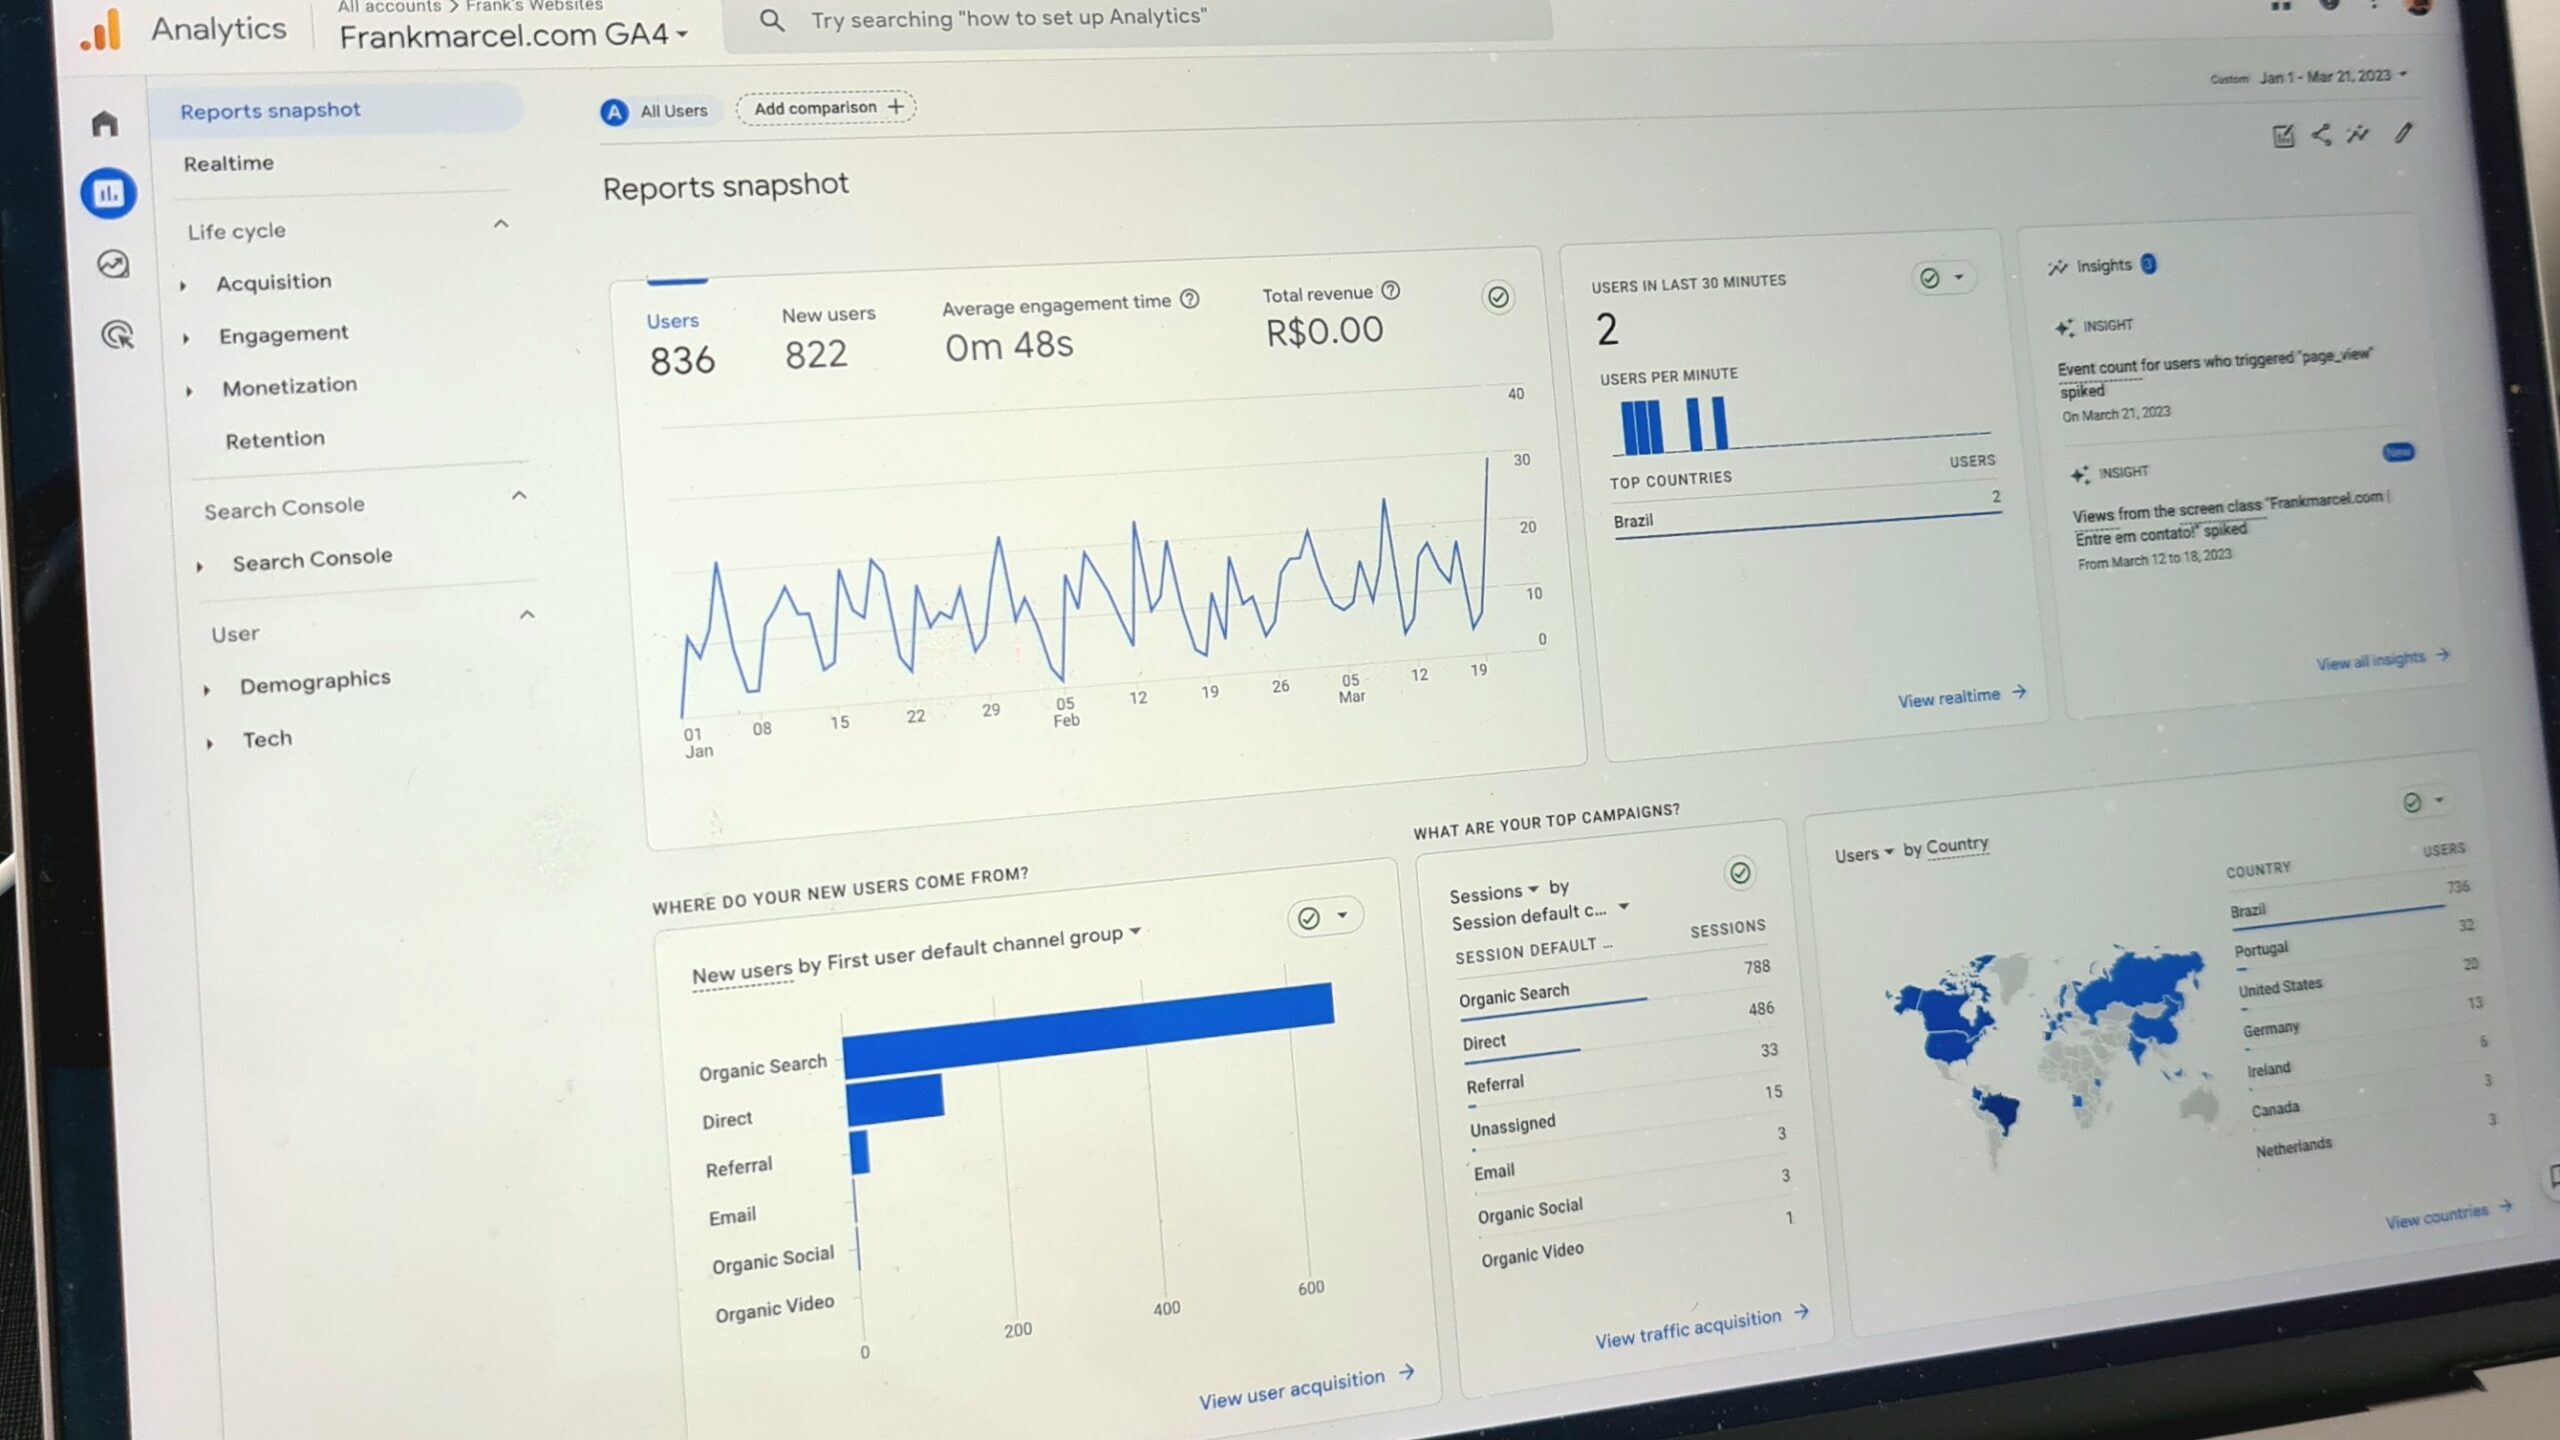Expand the Demographics tree item
Screen dimensions: 2560x1440
pyautogui.click(x=207, y=690)
